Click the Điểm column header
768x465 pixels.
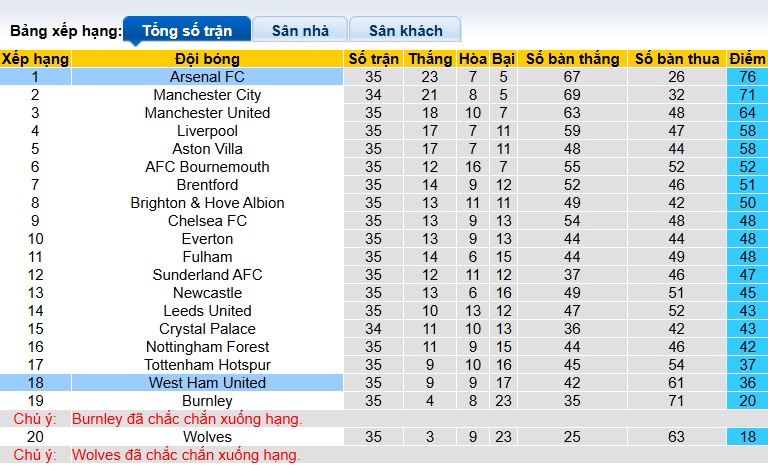(x=747, y=59)
